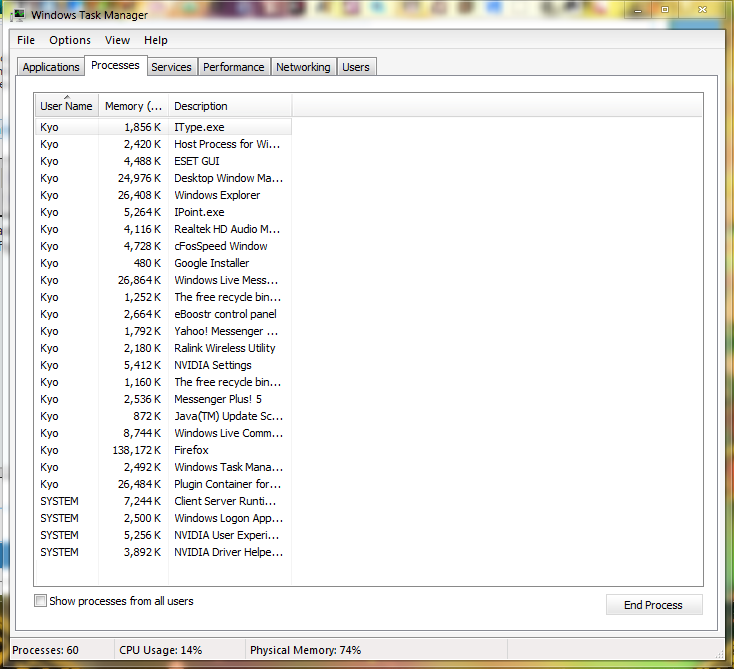Switch to the Applications tab
The image size is (734, 669).
click(x=51, y=67)
